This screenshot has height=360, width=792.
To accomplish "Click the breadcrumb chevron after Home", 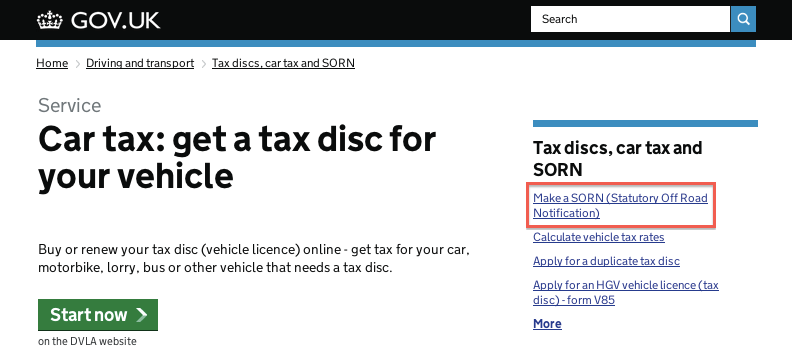I will click(78, 64).
